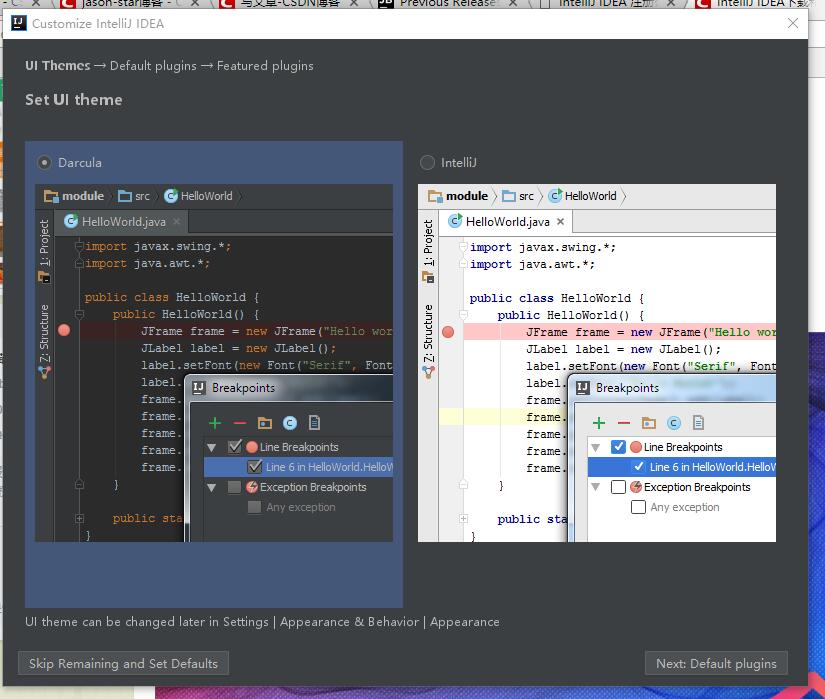
Task: Collapse Exception Breakpoints tree in IntelliJ preview
Action: pyautogui.click(x=596, y=488)
